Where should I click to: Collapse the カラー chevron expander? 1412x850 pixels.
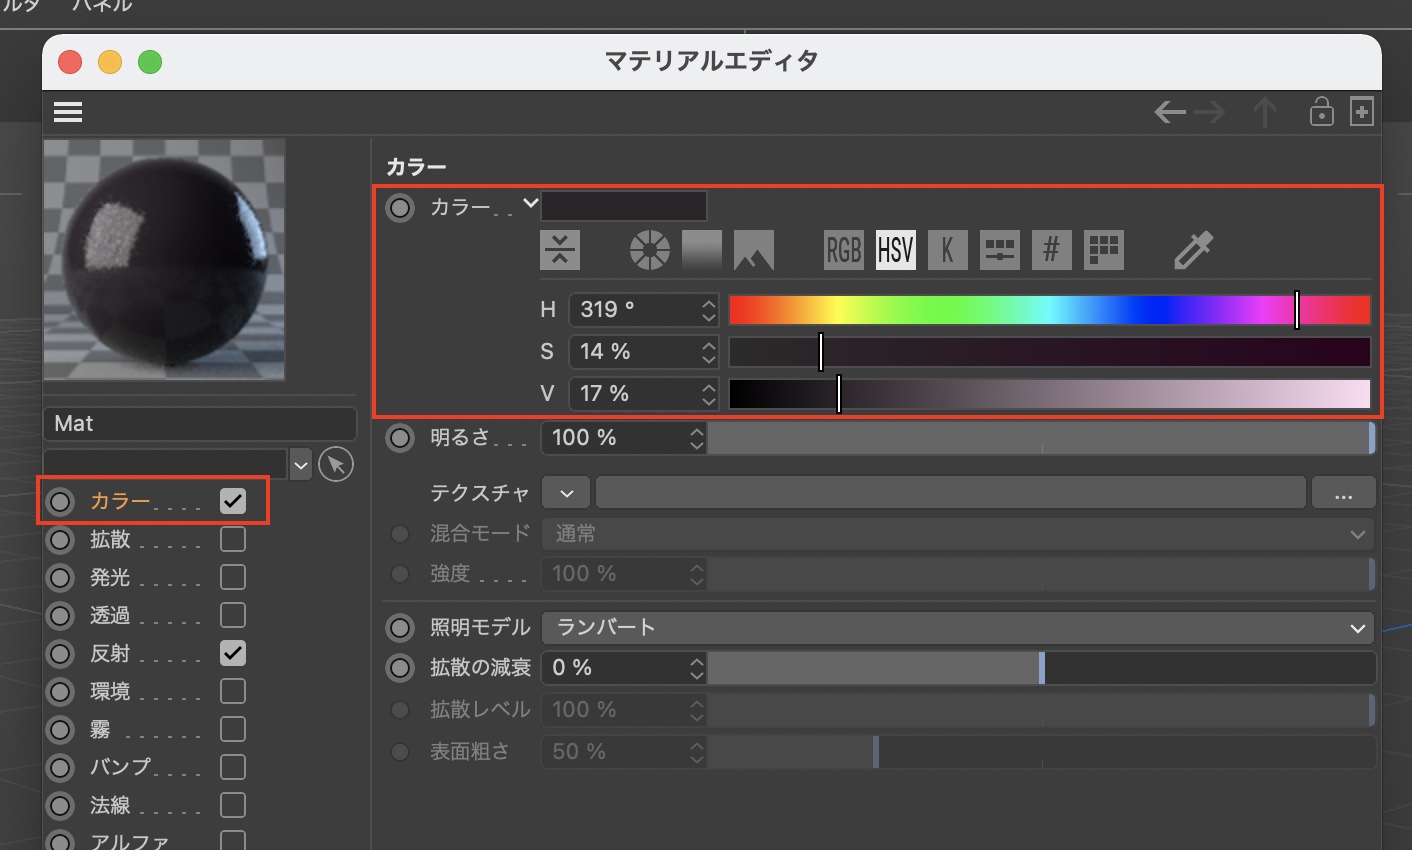(531, 204)
